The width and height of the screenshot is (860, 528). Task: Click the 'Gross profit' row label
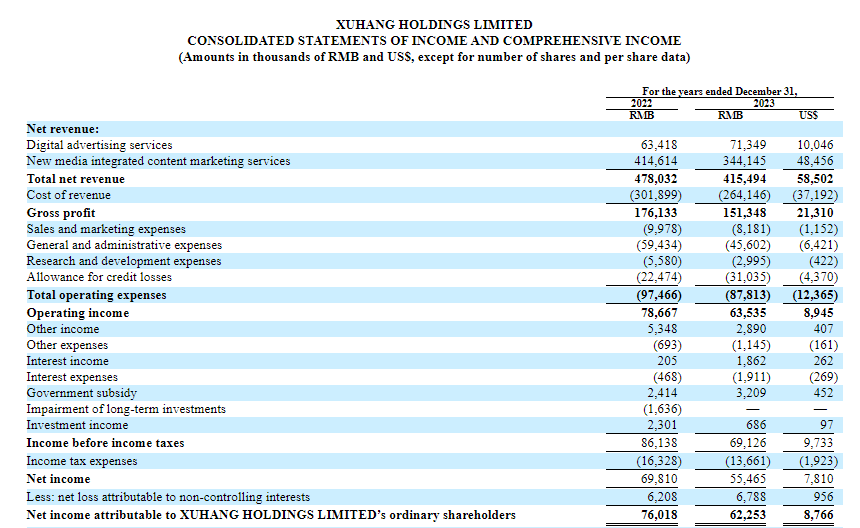pos(61,213)
